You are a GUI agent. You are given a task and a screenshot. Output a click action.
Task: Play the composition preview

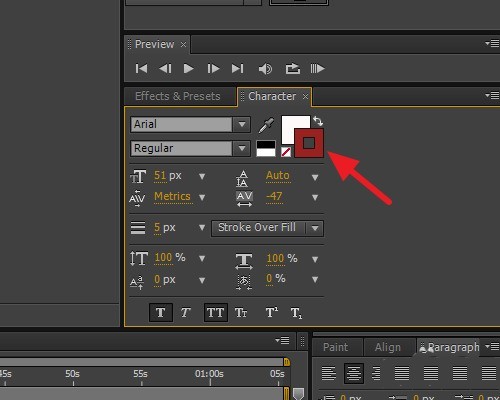click(x=189, y=69)
